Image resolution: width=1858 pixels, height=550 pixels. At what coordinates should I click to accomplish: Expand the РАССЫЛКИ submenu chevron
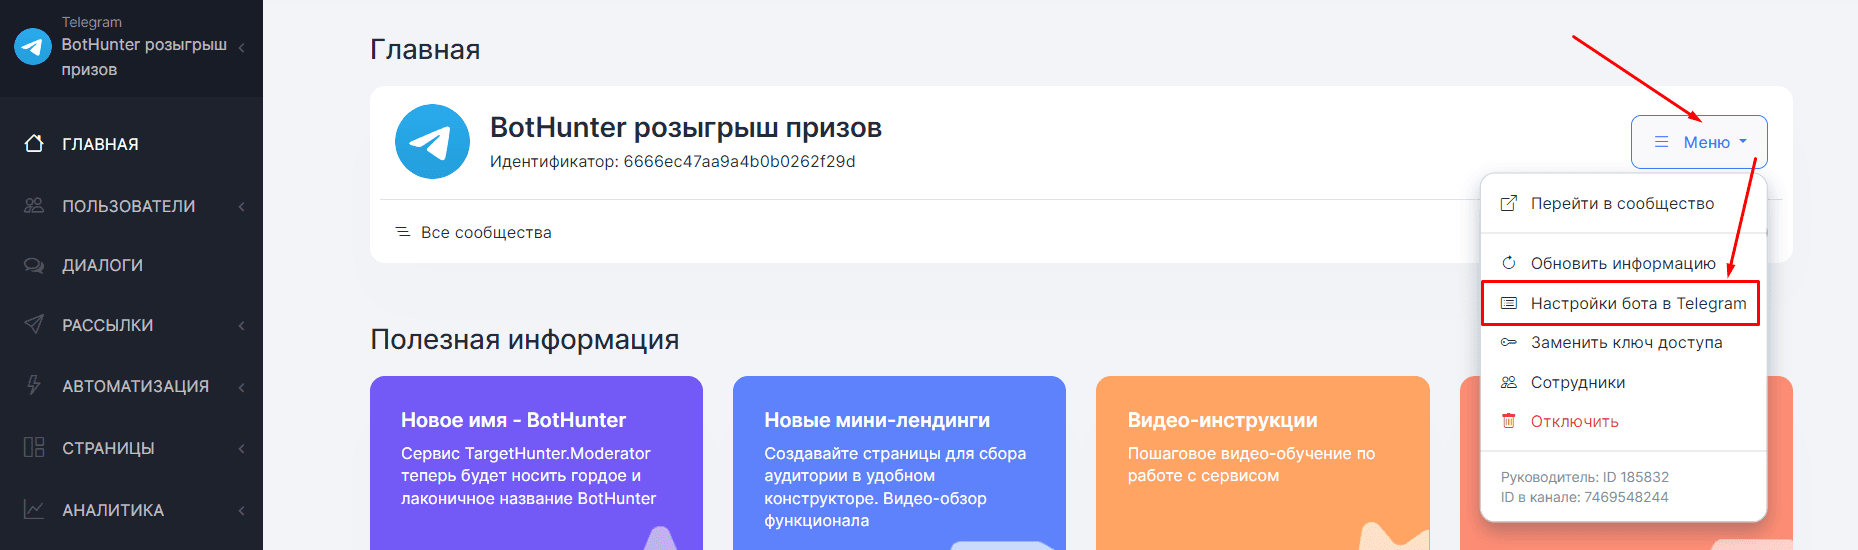tap(241, 325)
